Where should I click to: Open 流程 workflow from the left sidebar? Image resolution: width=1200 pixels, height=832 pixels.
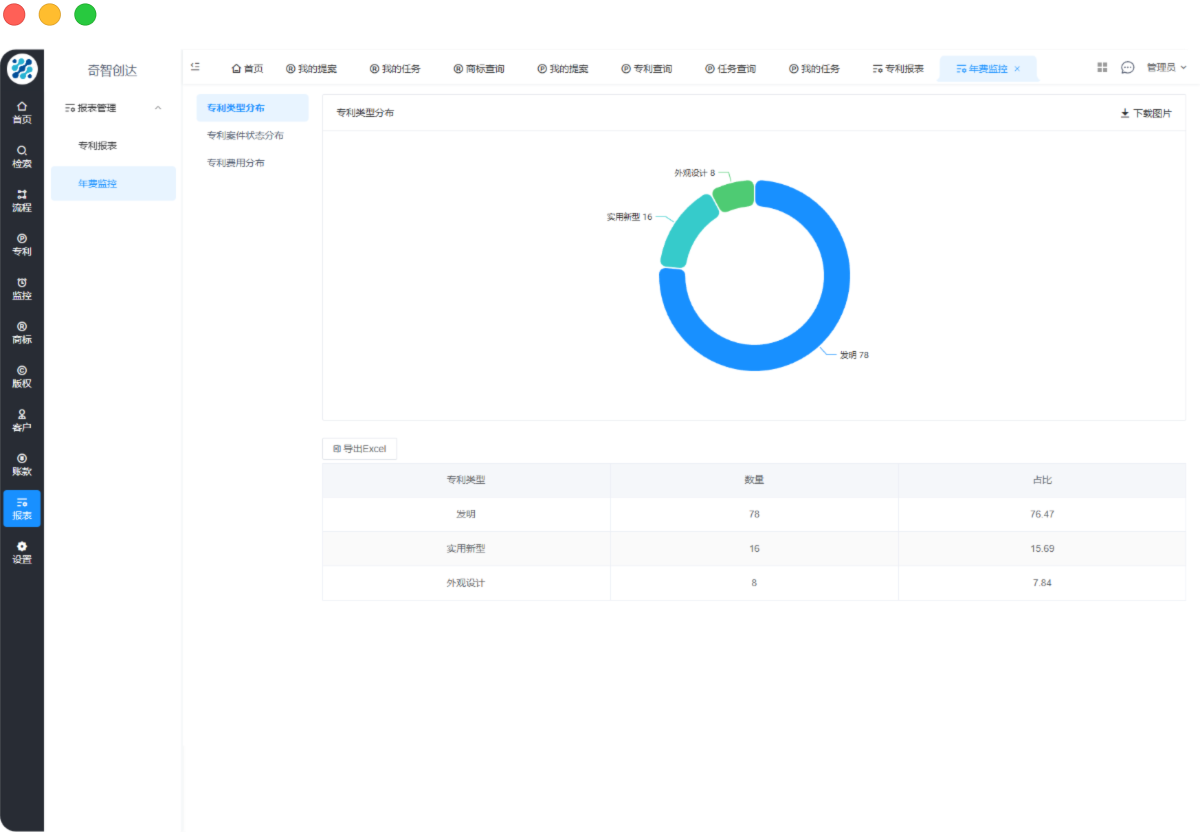(22, 200)
